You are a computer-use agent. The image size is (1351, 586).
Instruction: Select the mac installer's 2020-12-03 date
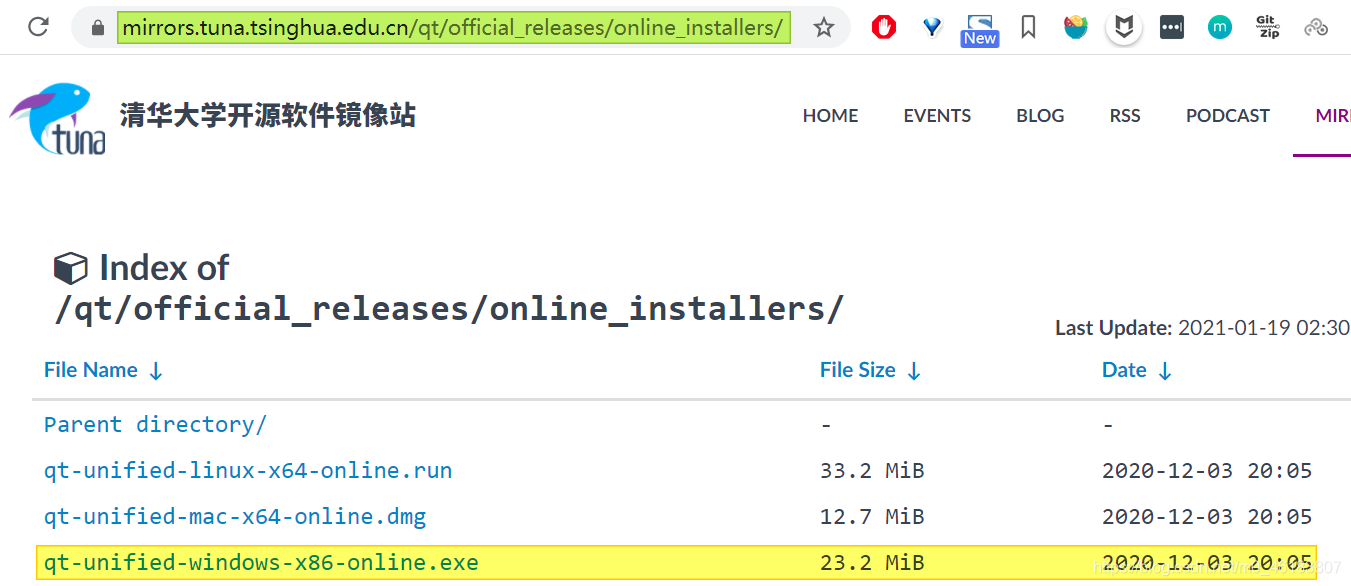point(1207,517)
